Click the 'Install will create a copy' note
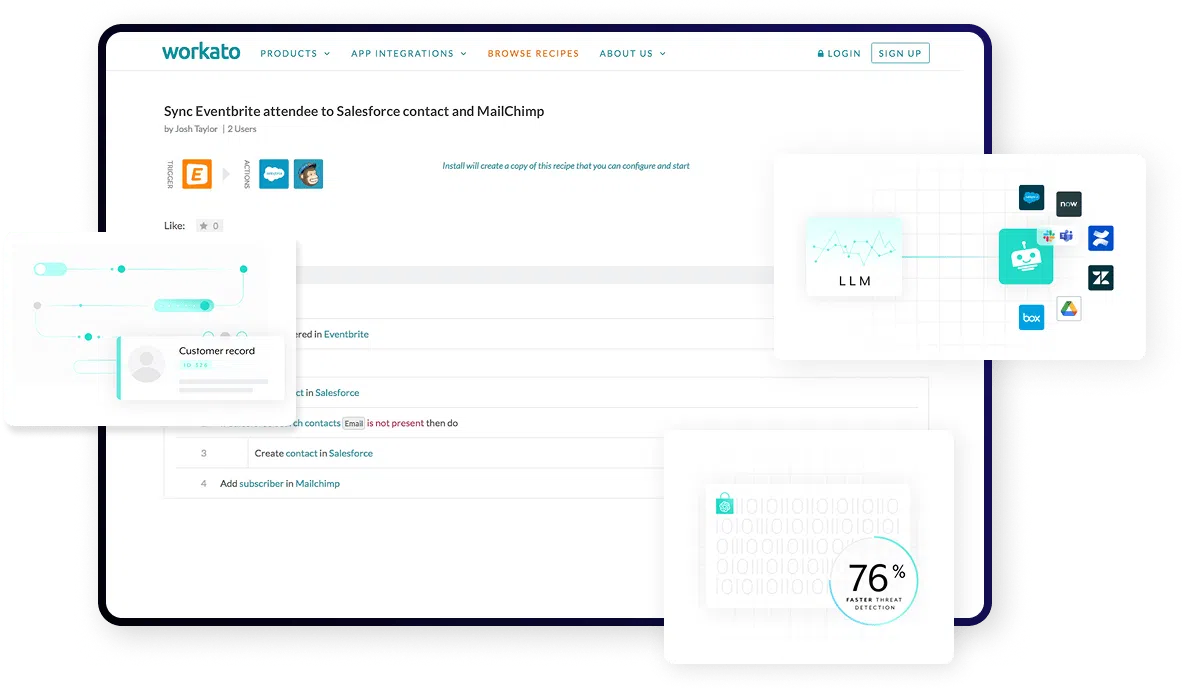 [x=566, y=166]
